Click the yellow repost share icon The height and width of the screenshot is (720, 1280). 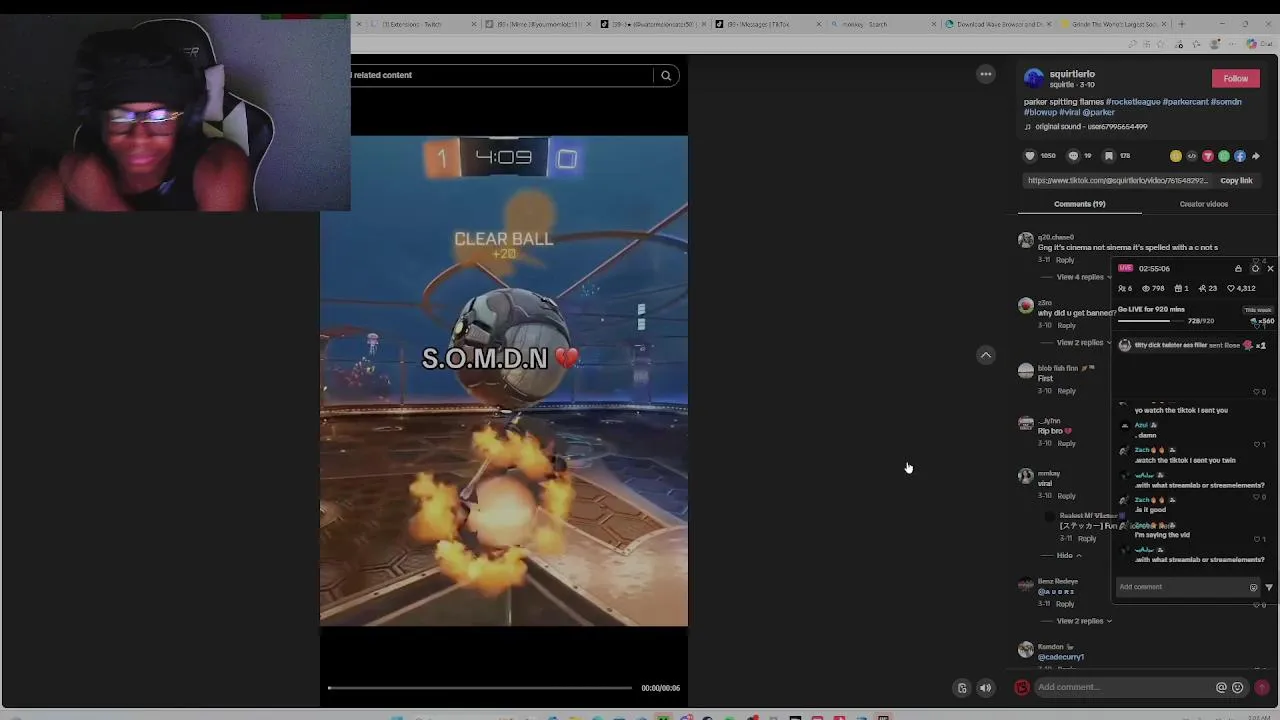[1176, 156]
